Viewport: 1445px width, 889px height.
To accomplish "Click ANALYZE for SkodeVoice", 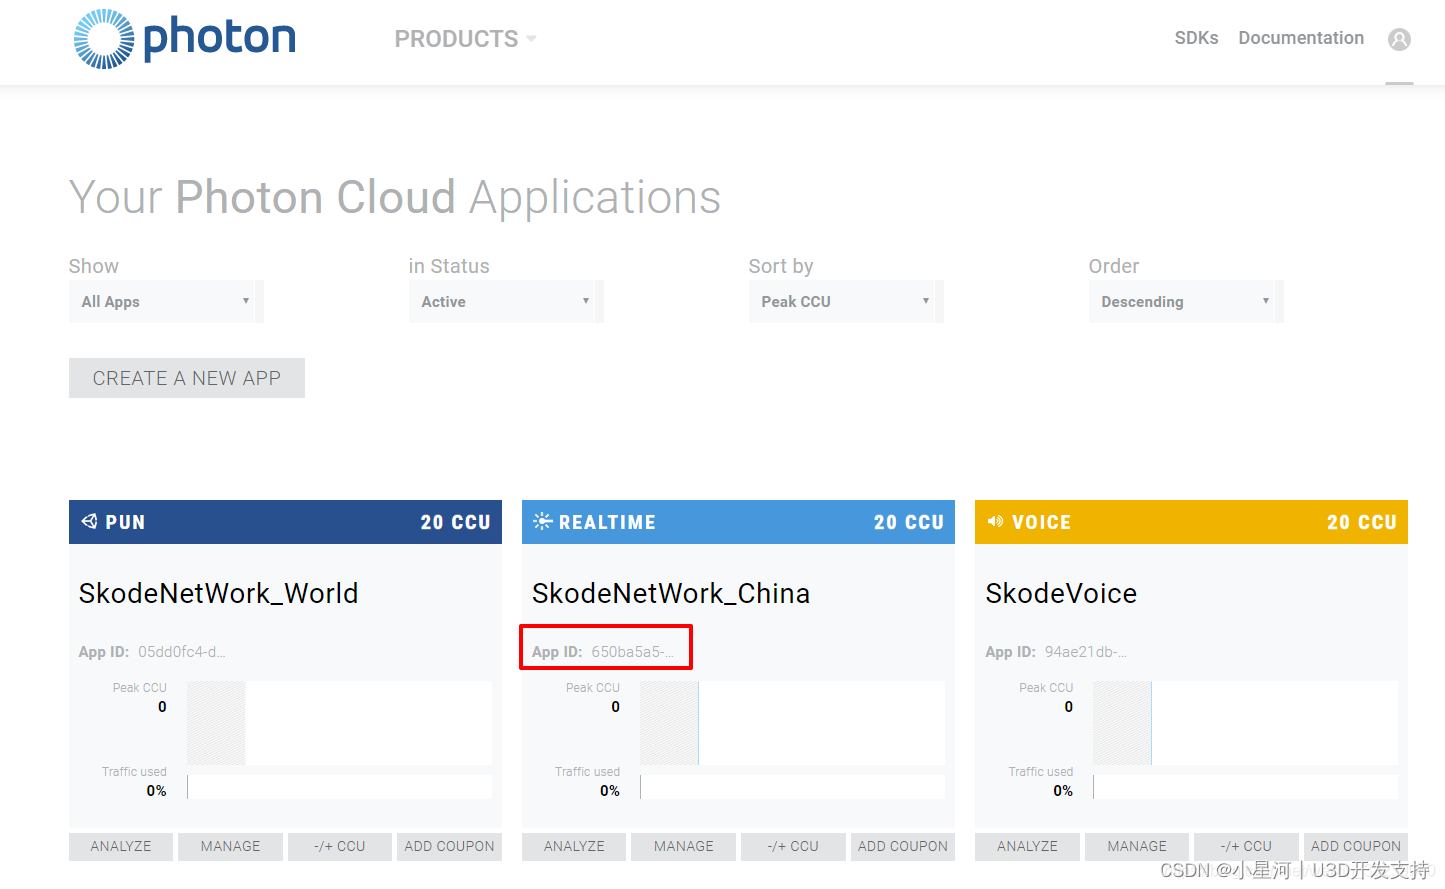I will (1027, 846).
